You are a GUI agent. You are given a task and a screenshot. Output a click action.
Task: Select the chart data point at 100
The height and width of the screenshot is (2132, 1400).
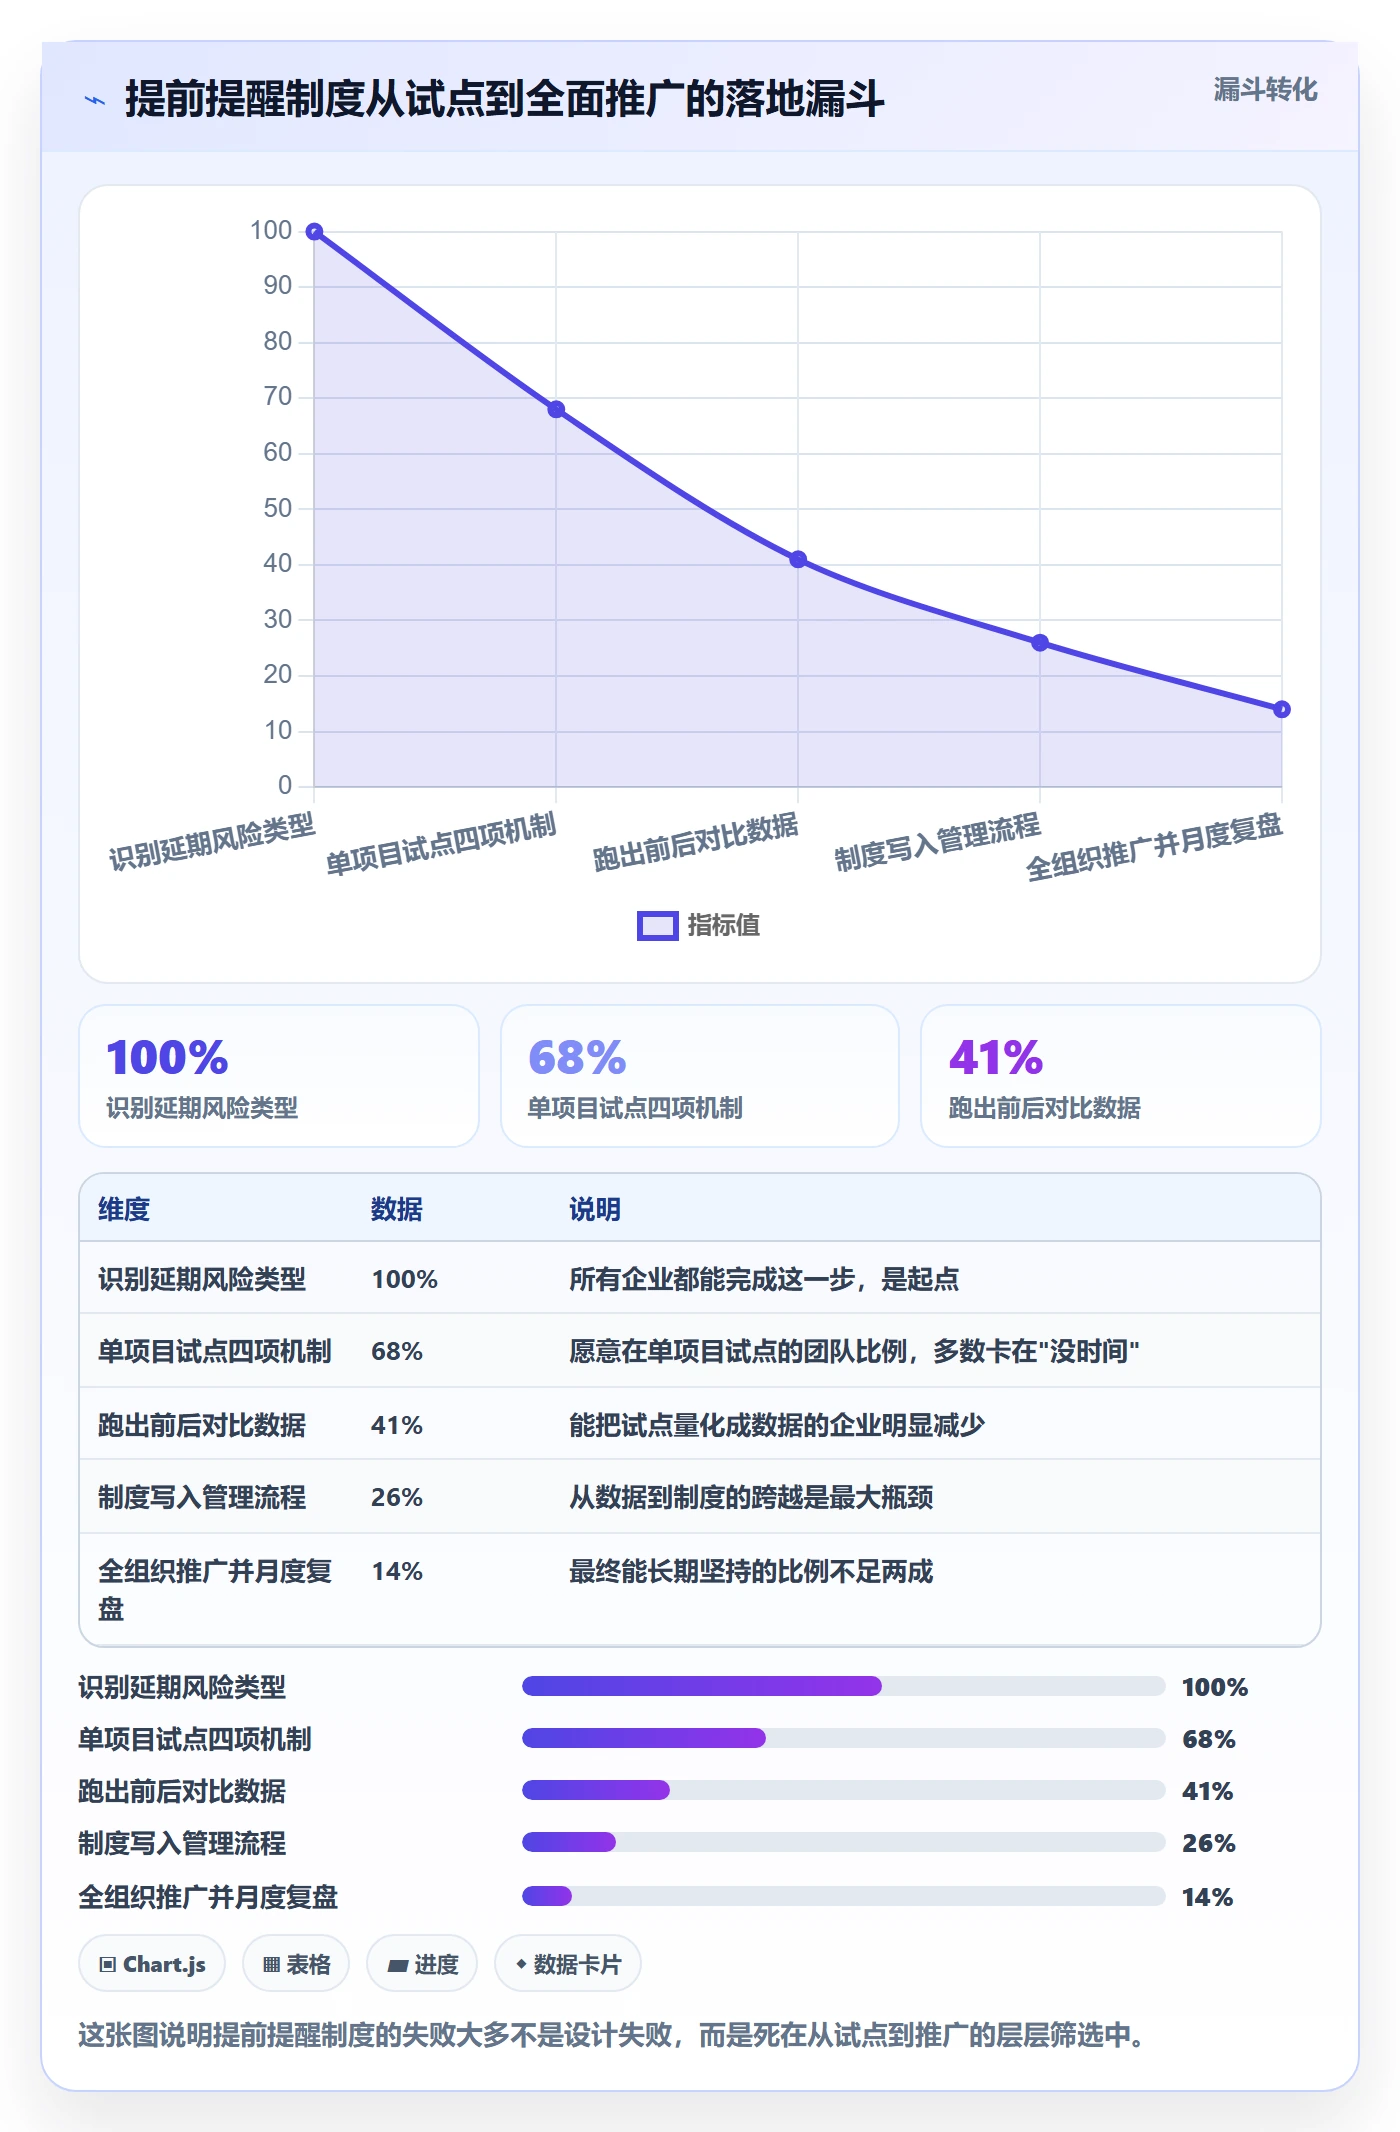pos(314,232)
